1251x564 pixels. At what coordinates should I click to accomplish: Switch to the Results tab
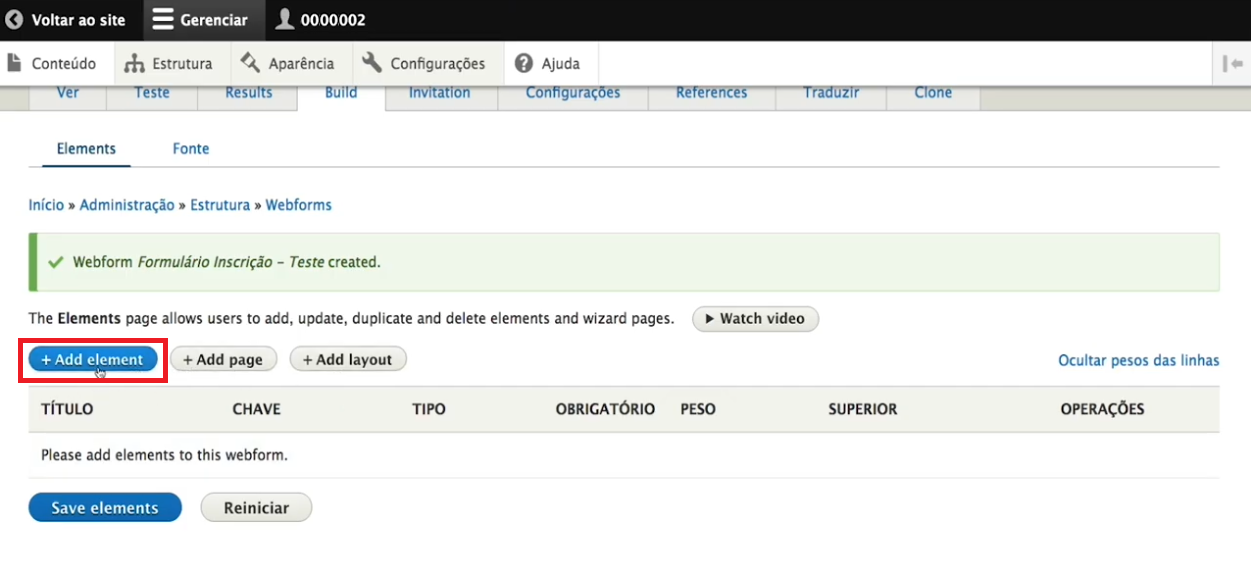[248, 93]
